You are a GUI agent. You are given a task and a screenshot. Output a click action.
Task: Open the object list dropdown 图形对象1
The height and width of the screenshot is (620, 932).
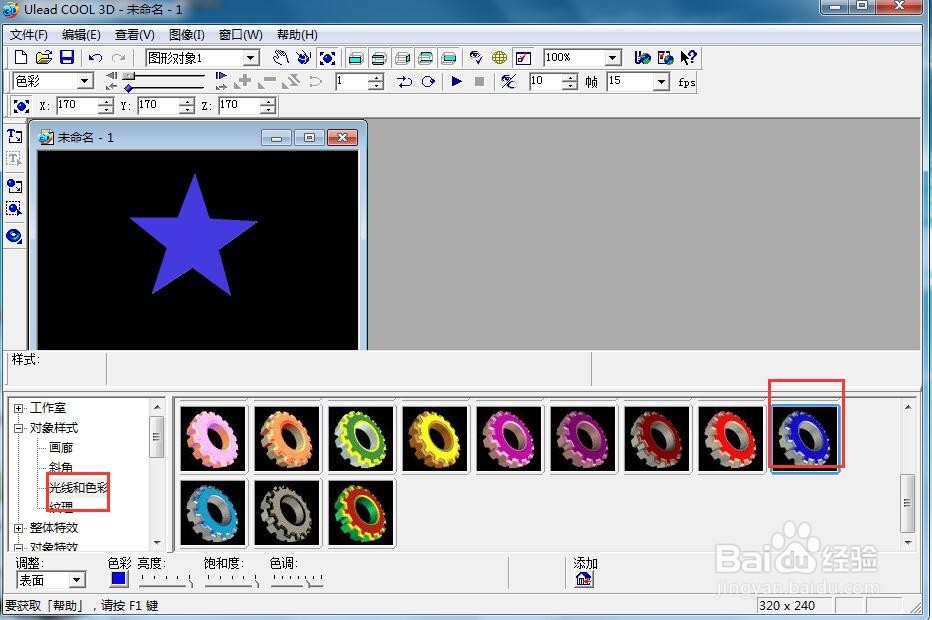click(251, 58)
